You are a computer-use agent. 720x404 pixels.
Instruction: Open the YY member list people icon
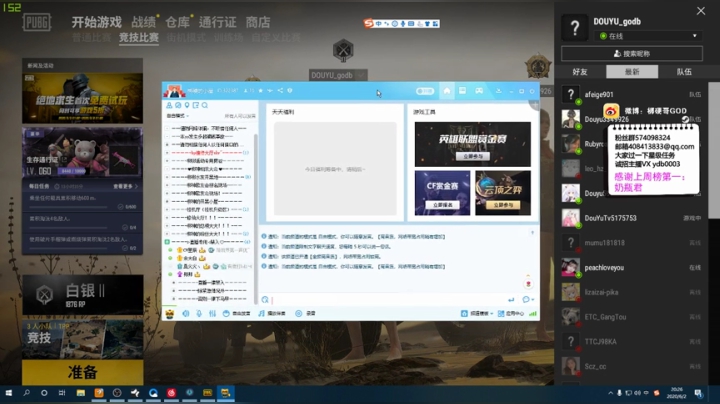[x=169, y=105]
